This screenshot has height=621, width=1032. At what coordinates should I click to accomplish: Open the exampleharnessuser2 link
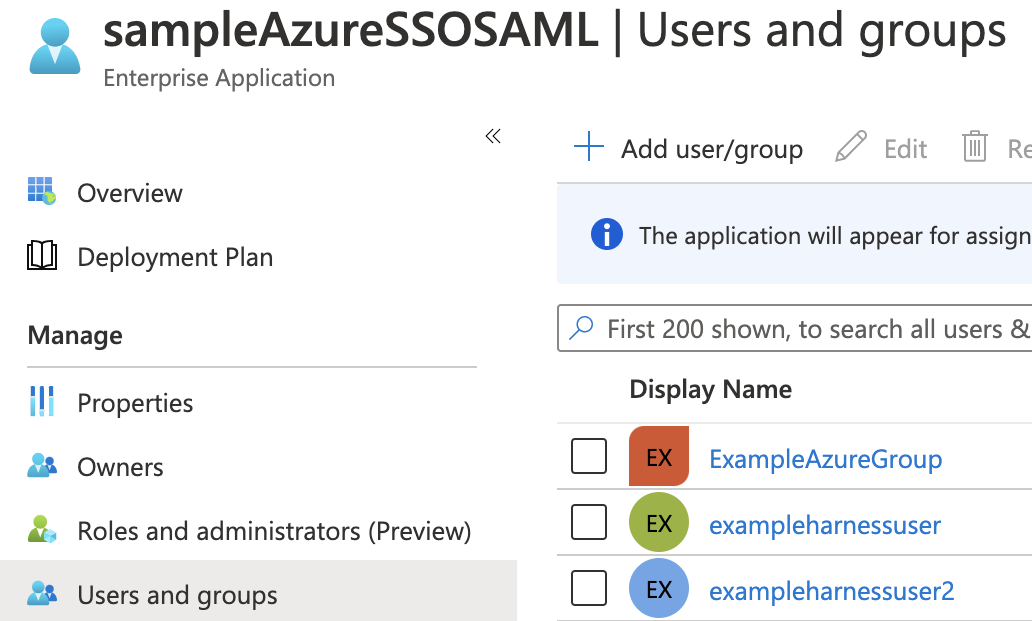(x=831, y=591)
